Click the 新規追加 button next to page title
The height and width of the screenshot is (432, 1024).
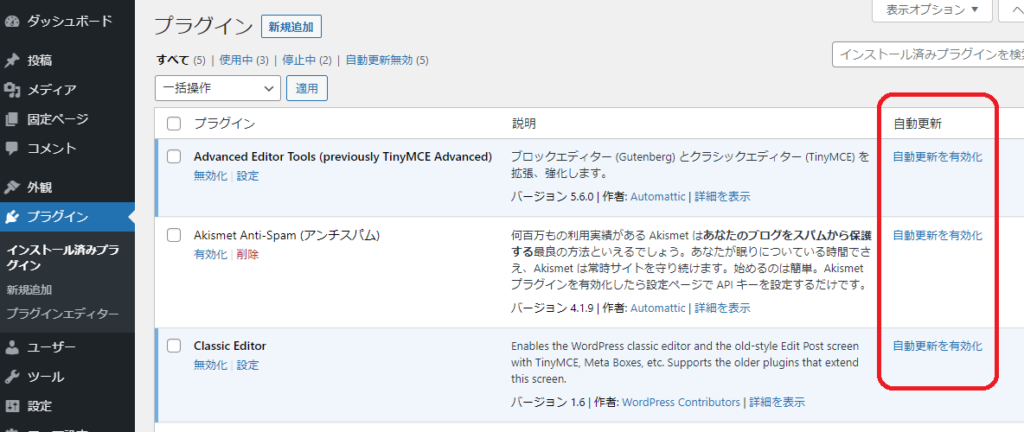click(x=291, y=27)
